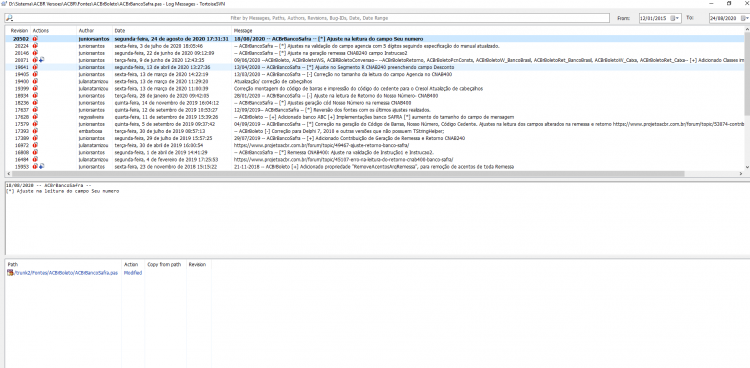
Task: Click the added action icon for revision 20071
Action: pyautogui.click(x=42, y=60)
